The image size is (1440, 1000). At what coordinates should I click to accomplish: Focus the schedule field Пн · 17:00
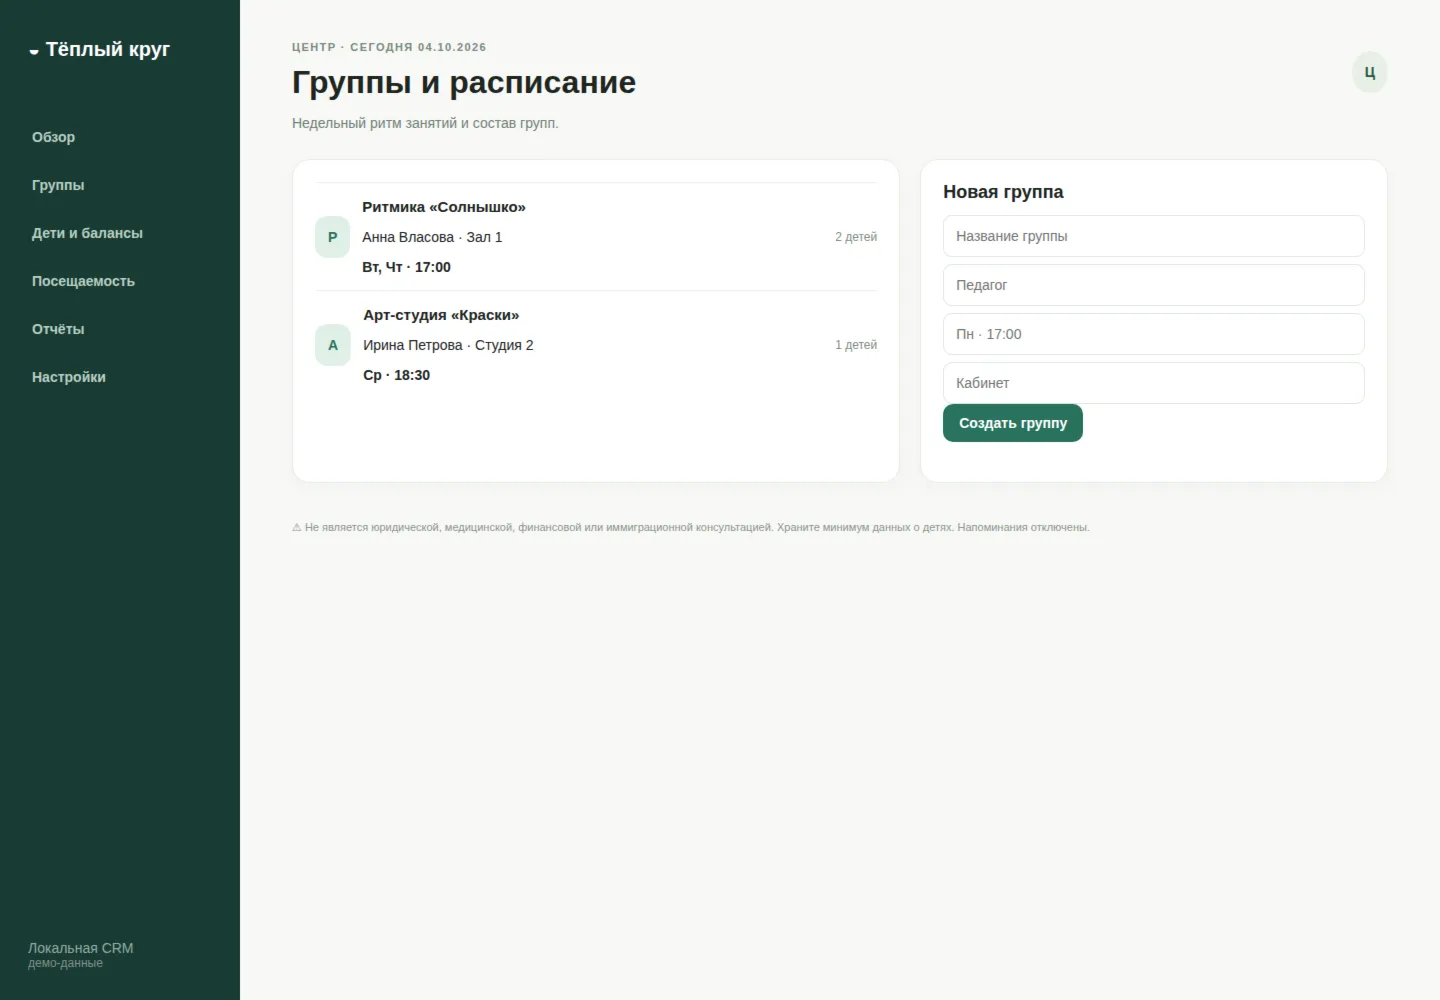coord(1153,334)
